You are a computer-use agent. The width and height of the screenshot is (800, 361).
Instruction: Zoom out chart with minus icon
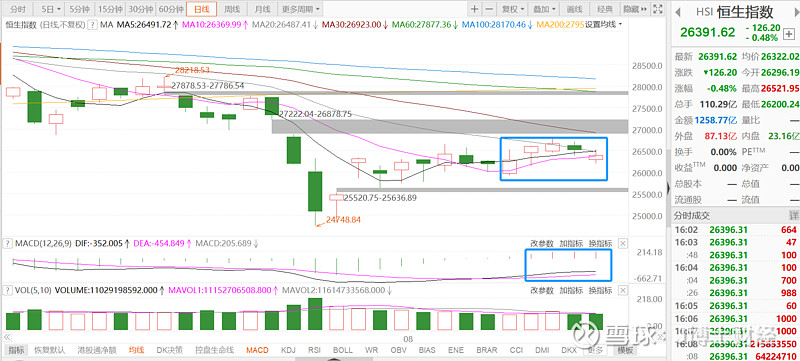[x=489, y=9]
